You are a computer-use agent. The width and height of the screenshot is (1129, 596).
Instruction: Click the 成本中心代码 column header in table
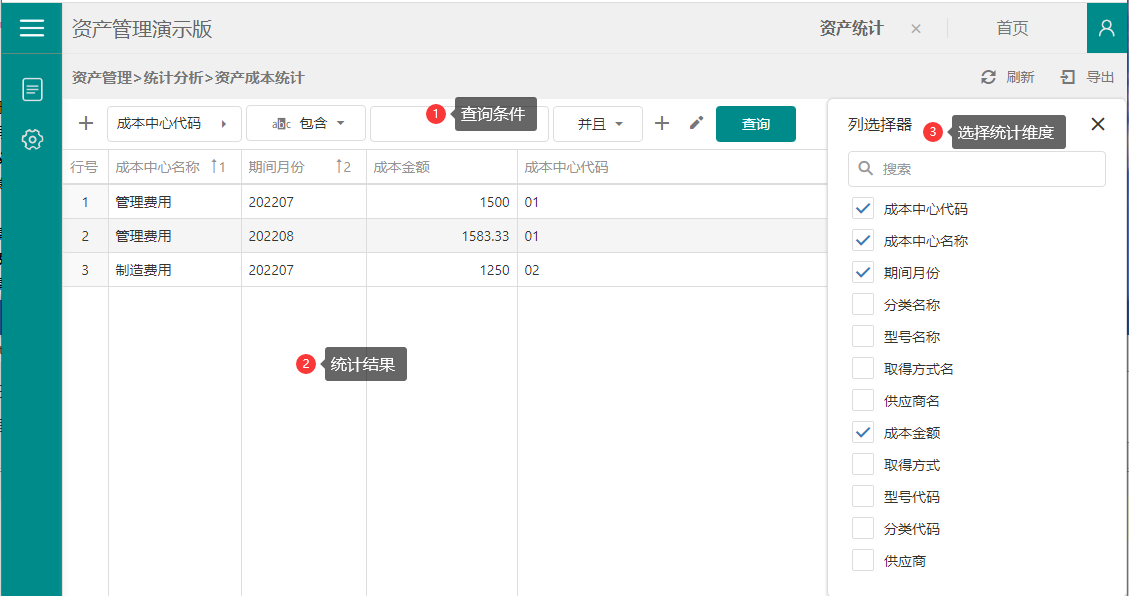click(x=671, y=167)
